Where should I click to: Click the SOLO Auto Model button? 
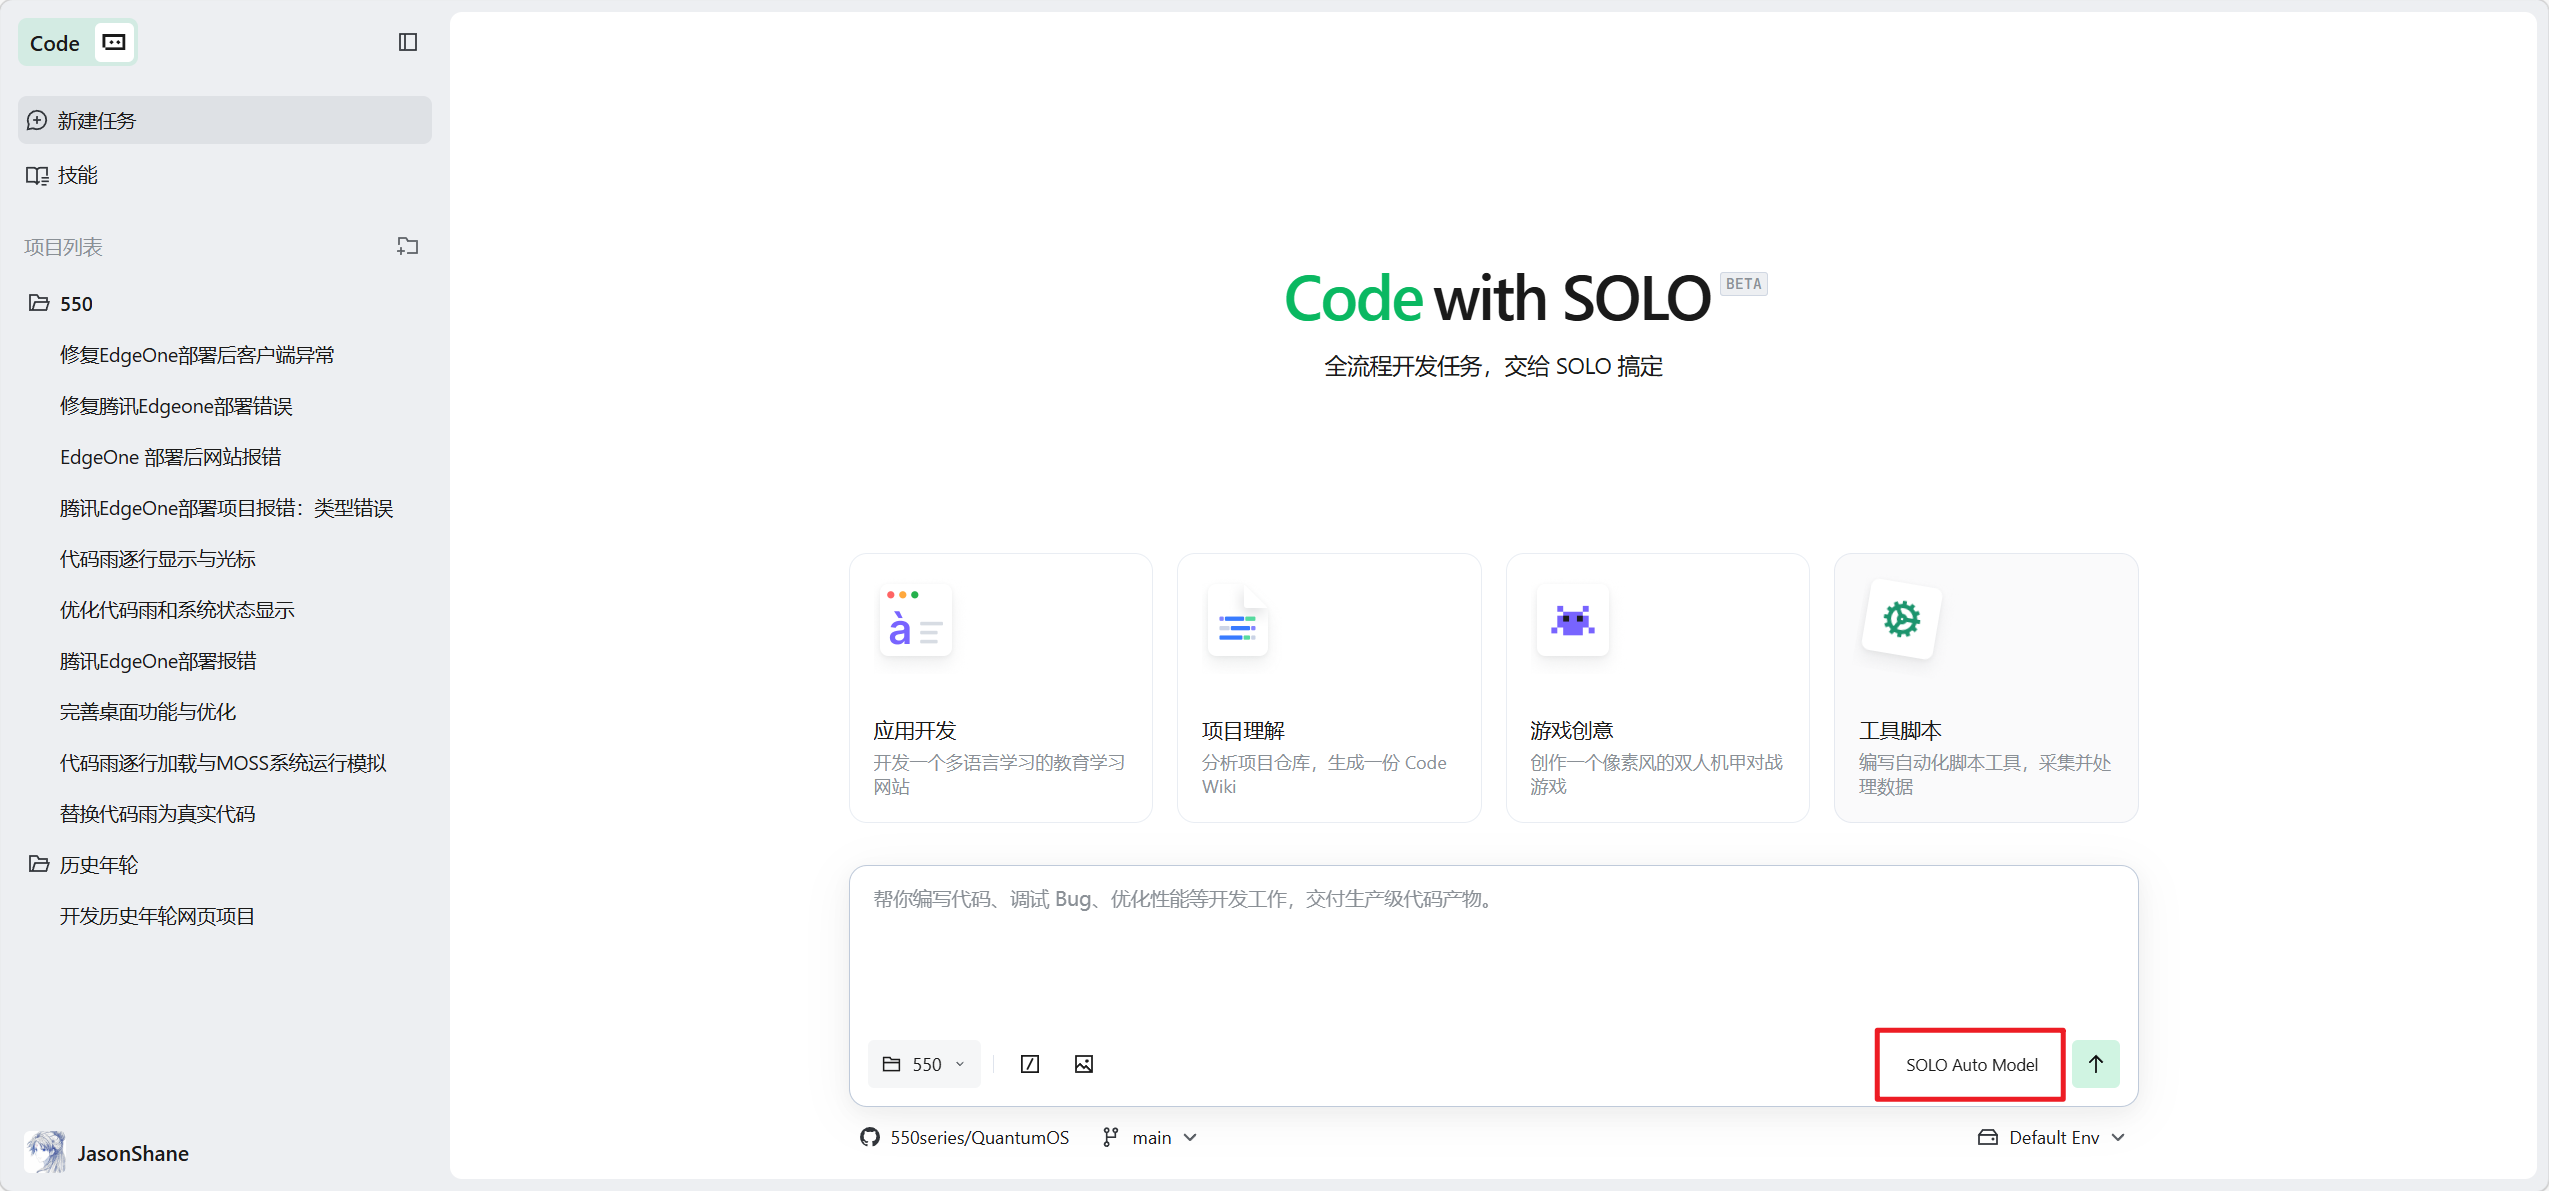(1970, 1064)
